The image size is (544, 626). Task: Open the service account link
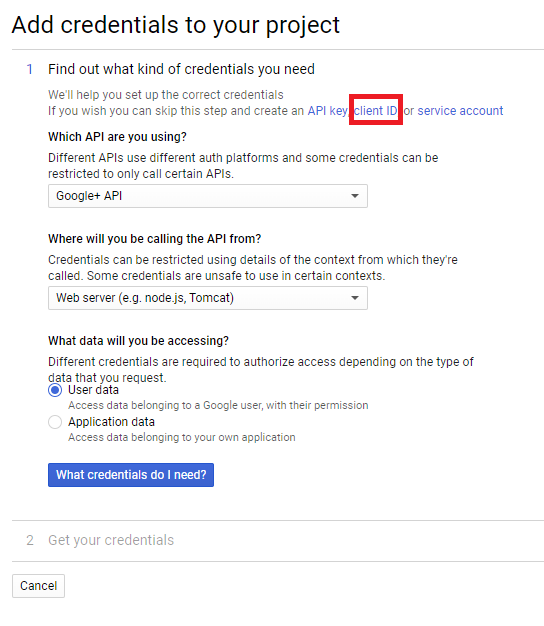[x=460, y=111]
